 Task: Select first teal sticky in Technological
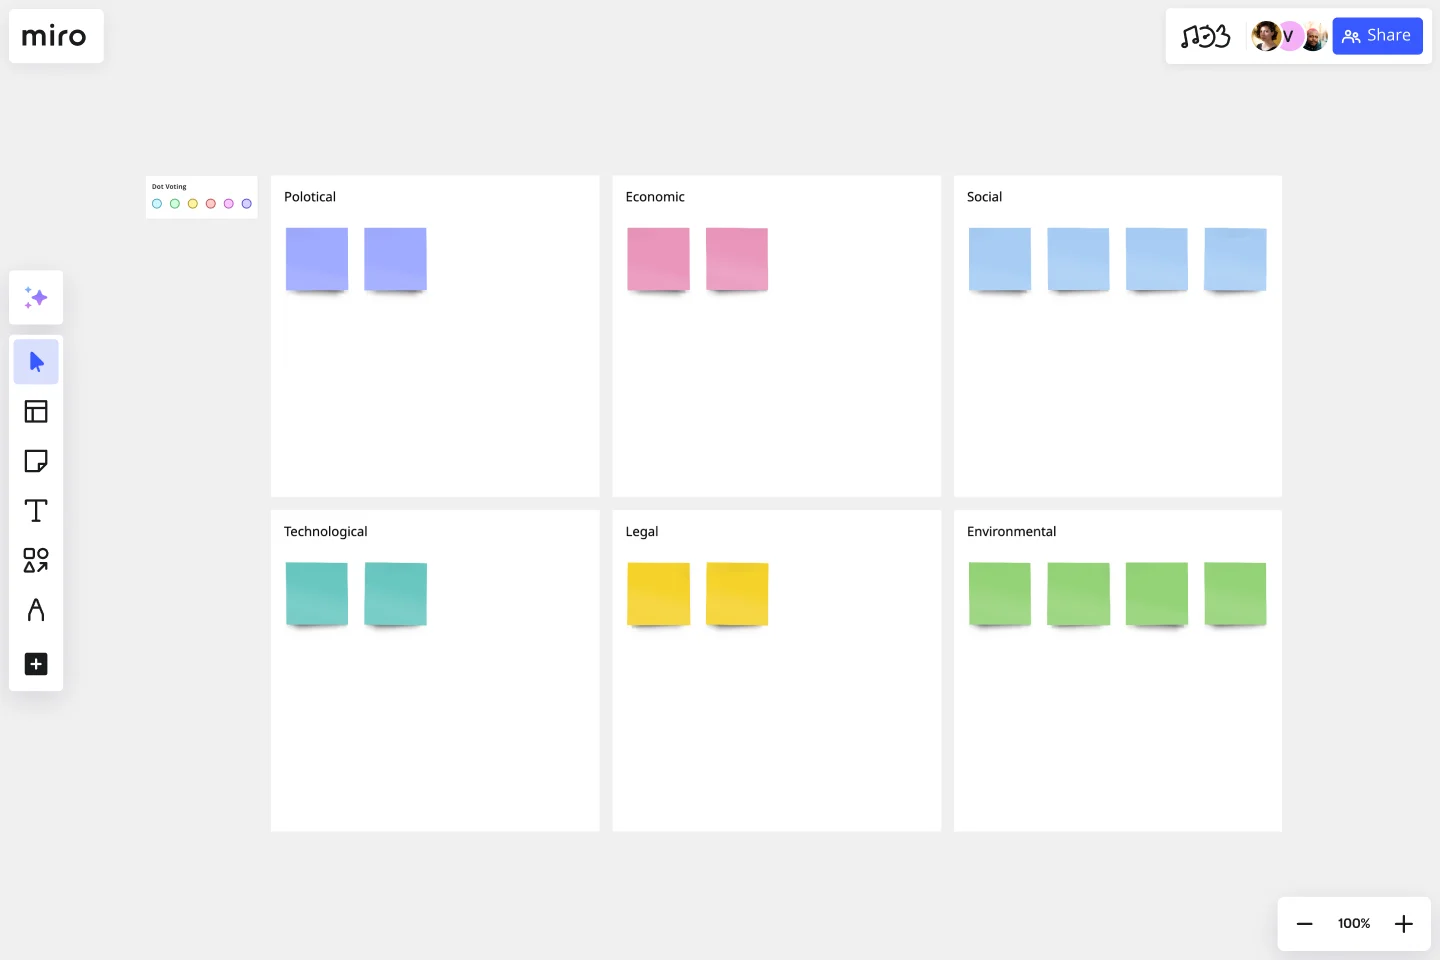click(x=317, y=594)
